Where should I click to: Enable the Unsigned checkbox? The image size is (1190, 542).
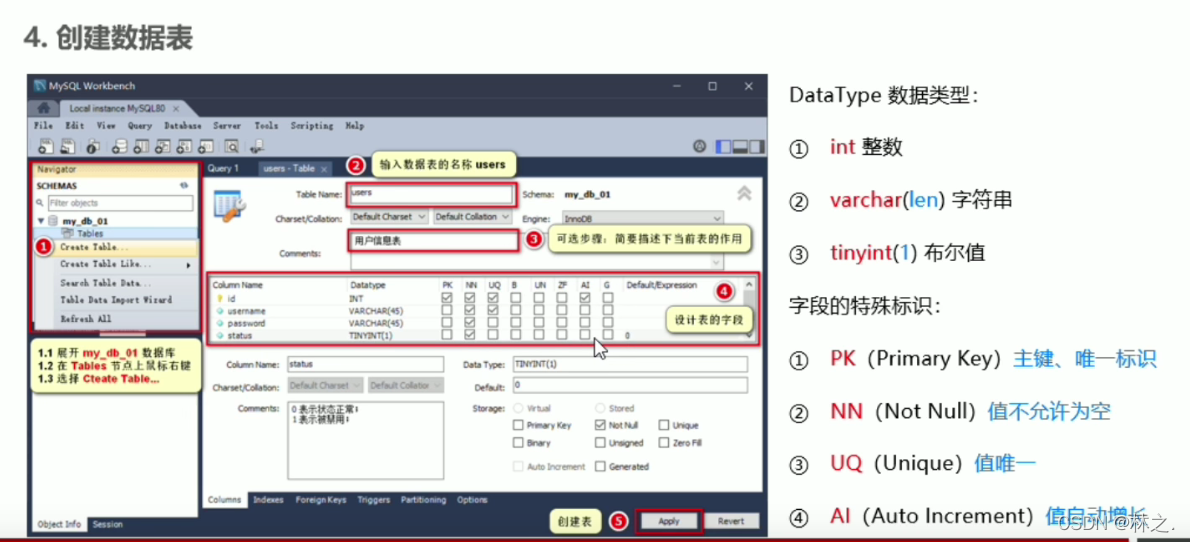point(601,443)
